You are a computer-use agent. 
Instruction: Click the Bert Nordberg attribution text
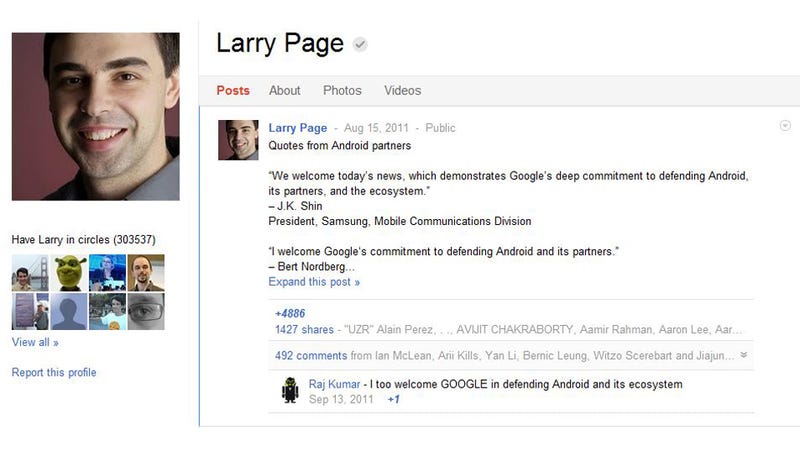311,267
